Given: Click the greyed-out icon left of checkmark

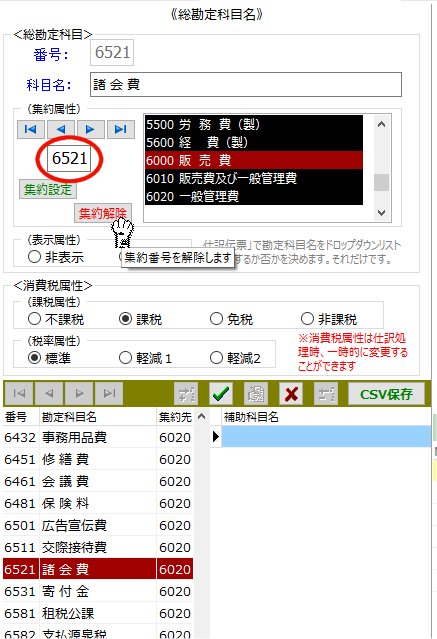Looking at the screenshot, I should [186, 394].
